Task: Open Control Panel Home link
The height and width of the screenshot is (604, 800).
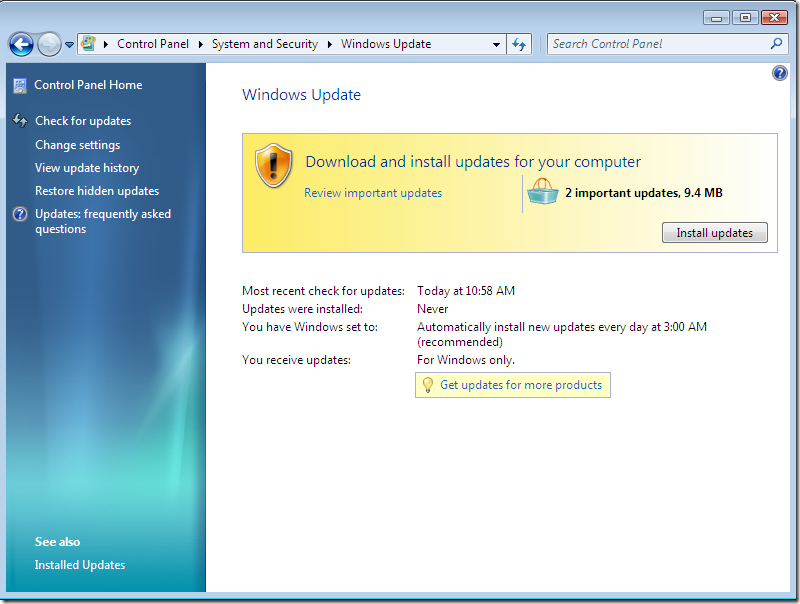Action: coord(88,85)
